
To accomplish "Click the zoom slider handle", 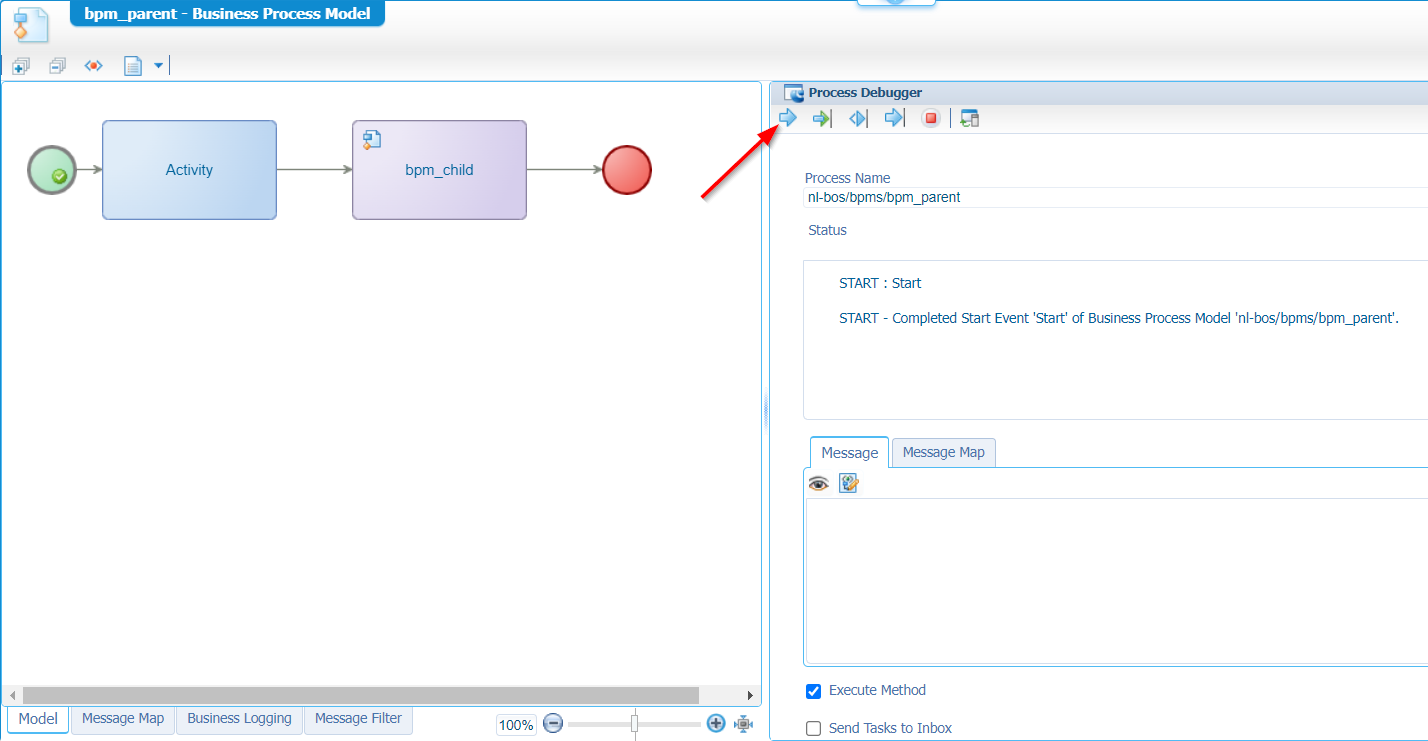I will [x=634, y=724].
